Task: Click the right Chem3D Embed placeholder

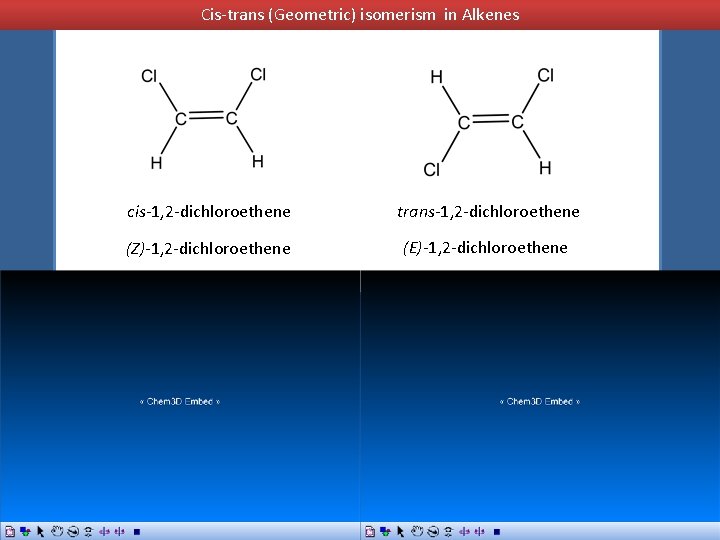Action: [540, 401]
